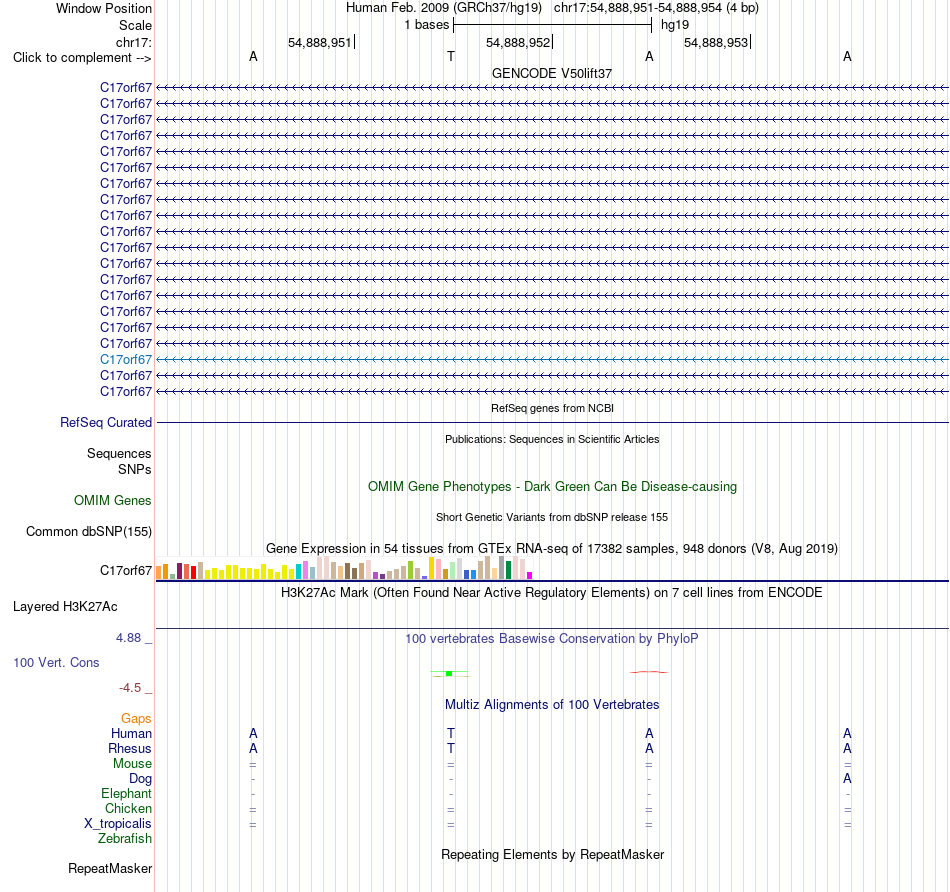Click the SNPs track label
This screenshot has height=892, width=950.
(135, 469)
